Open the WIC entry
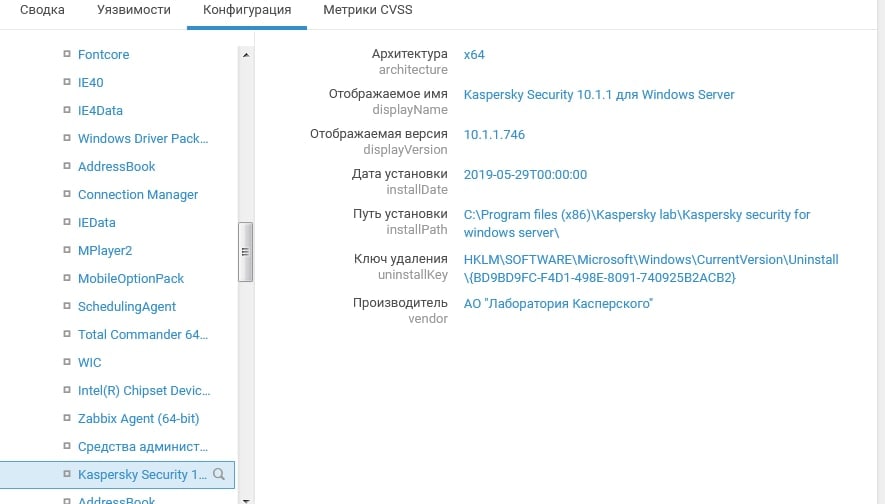885x504 pixels. (x=90, y=362)
